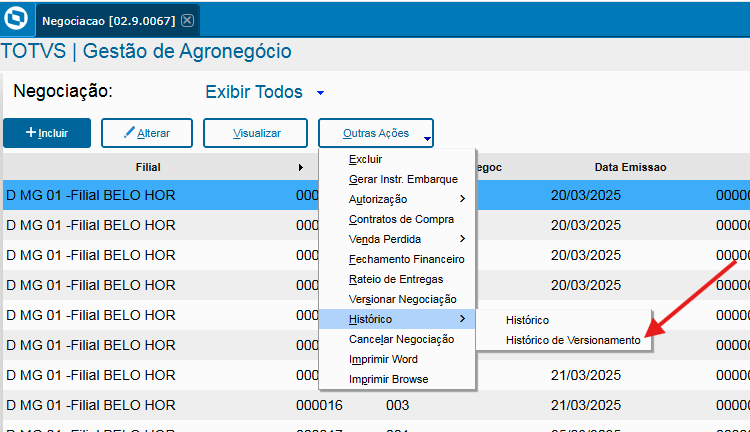Click the Visualizar button
The height and width of the screenshot is (432, 750).
click(x=255, y=133)
